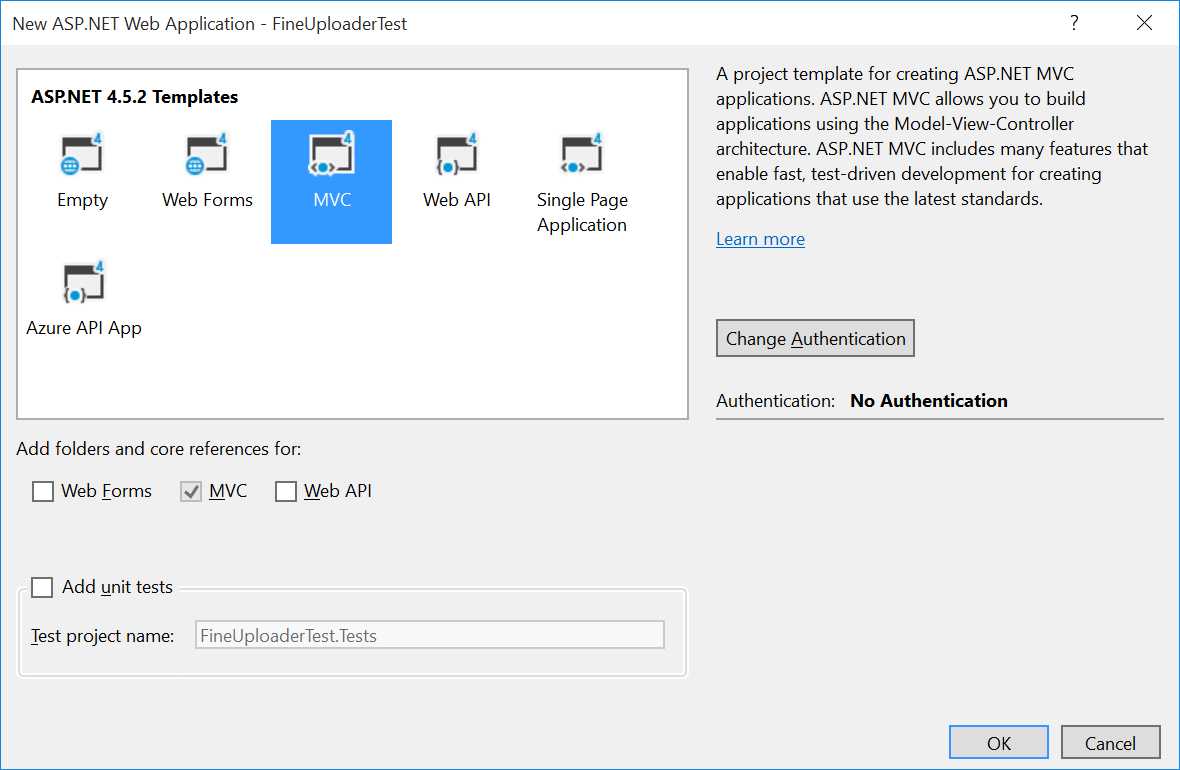The image size is (1180, 770).
Task: Click the 'Add folders and core references for:' label
Action: [x=159, y=449]
